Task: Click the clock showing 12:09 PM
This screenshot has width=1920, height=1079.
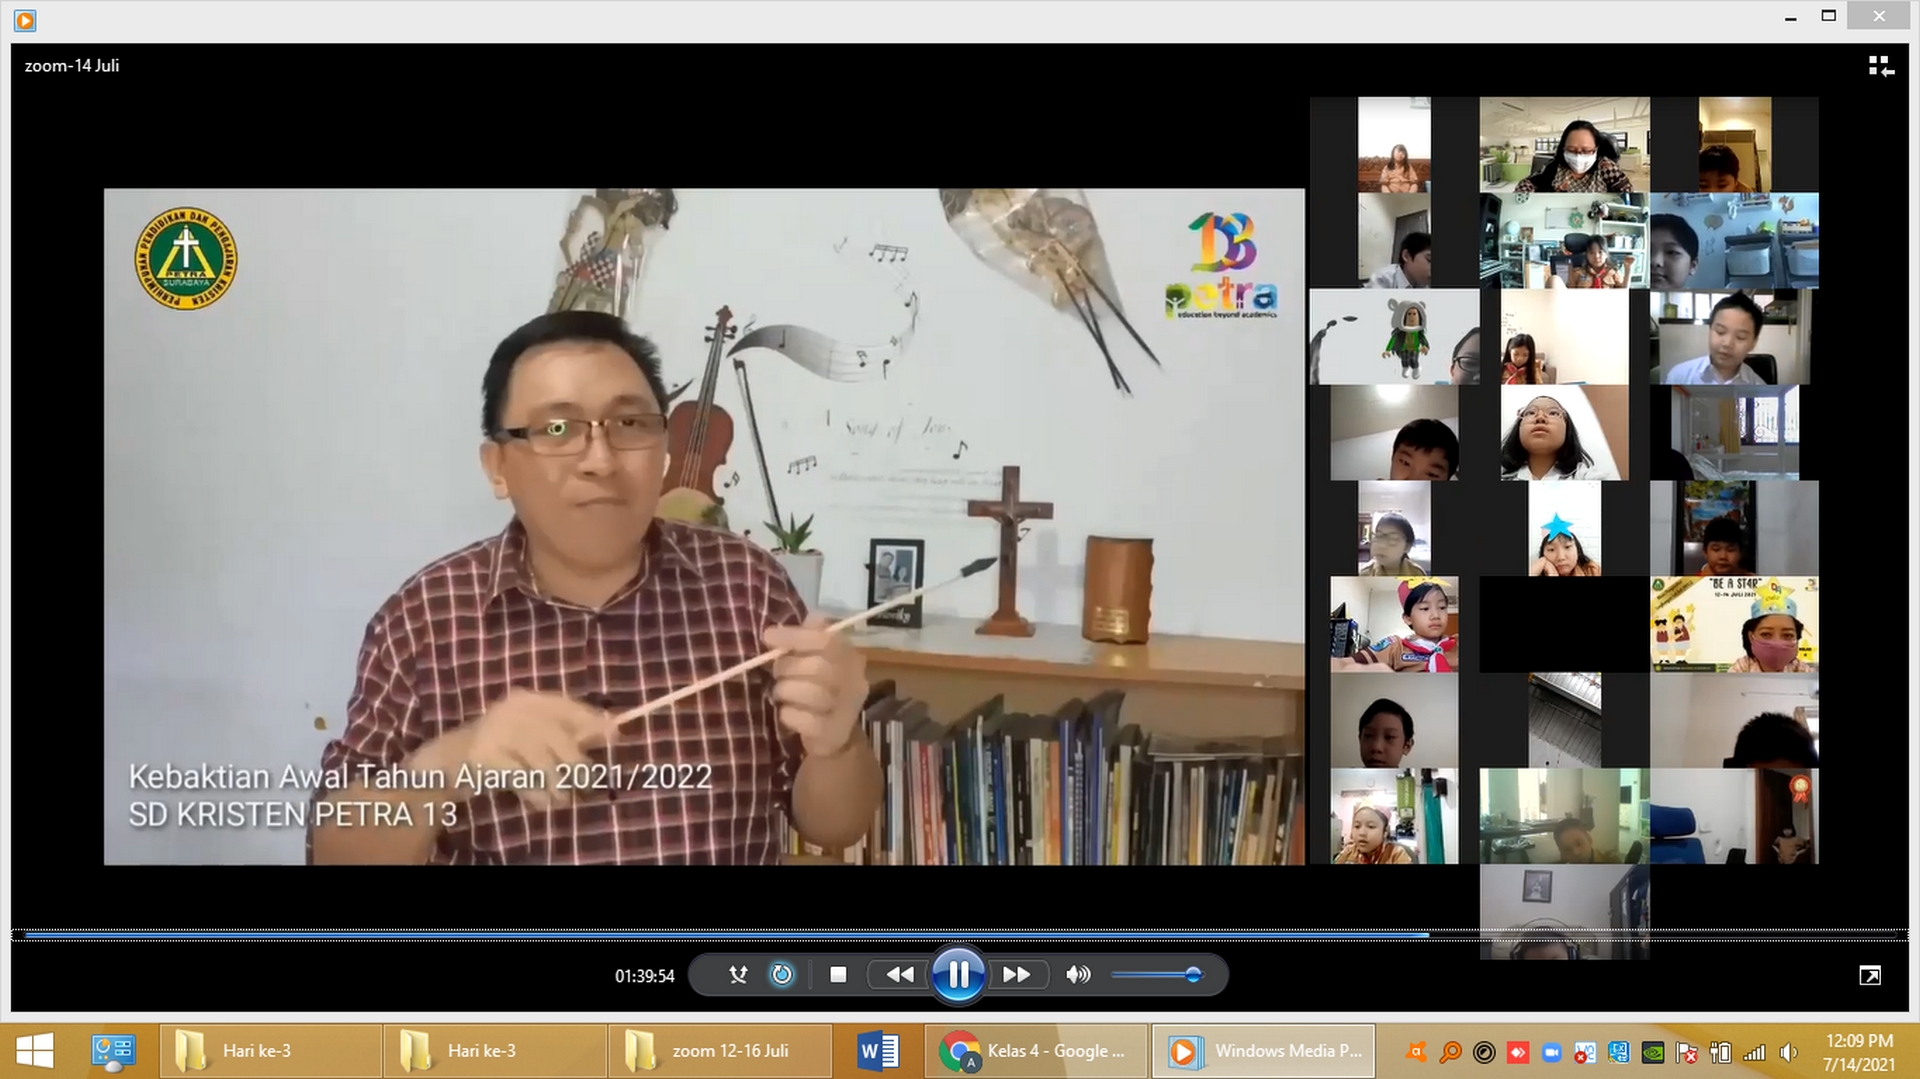Action: point(1858,1041)
